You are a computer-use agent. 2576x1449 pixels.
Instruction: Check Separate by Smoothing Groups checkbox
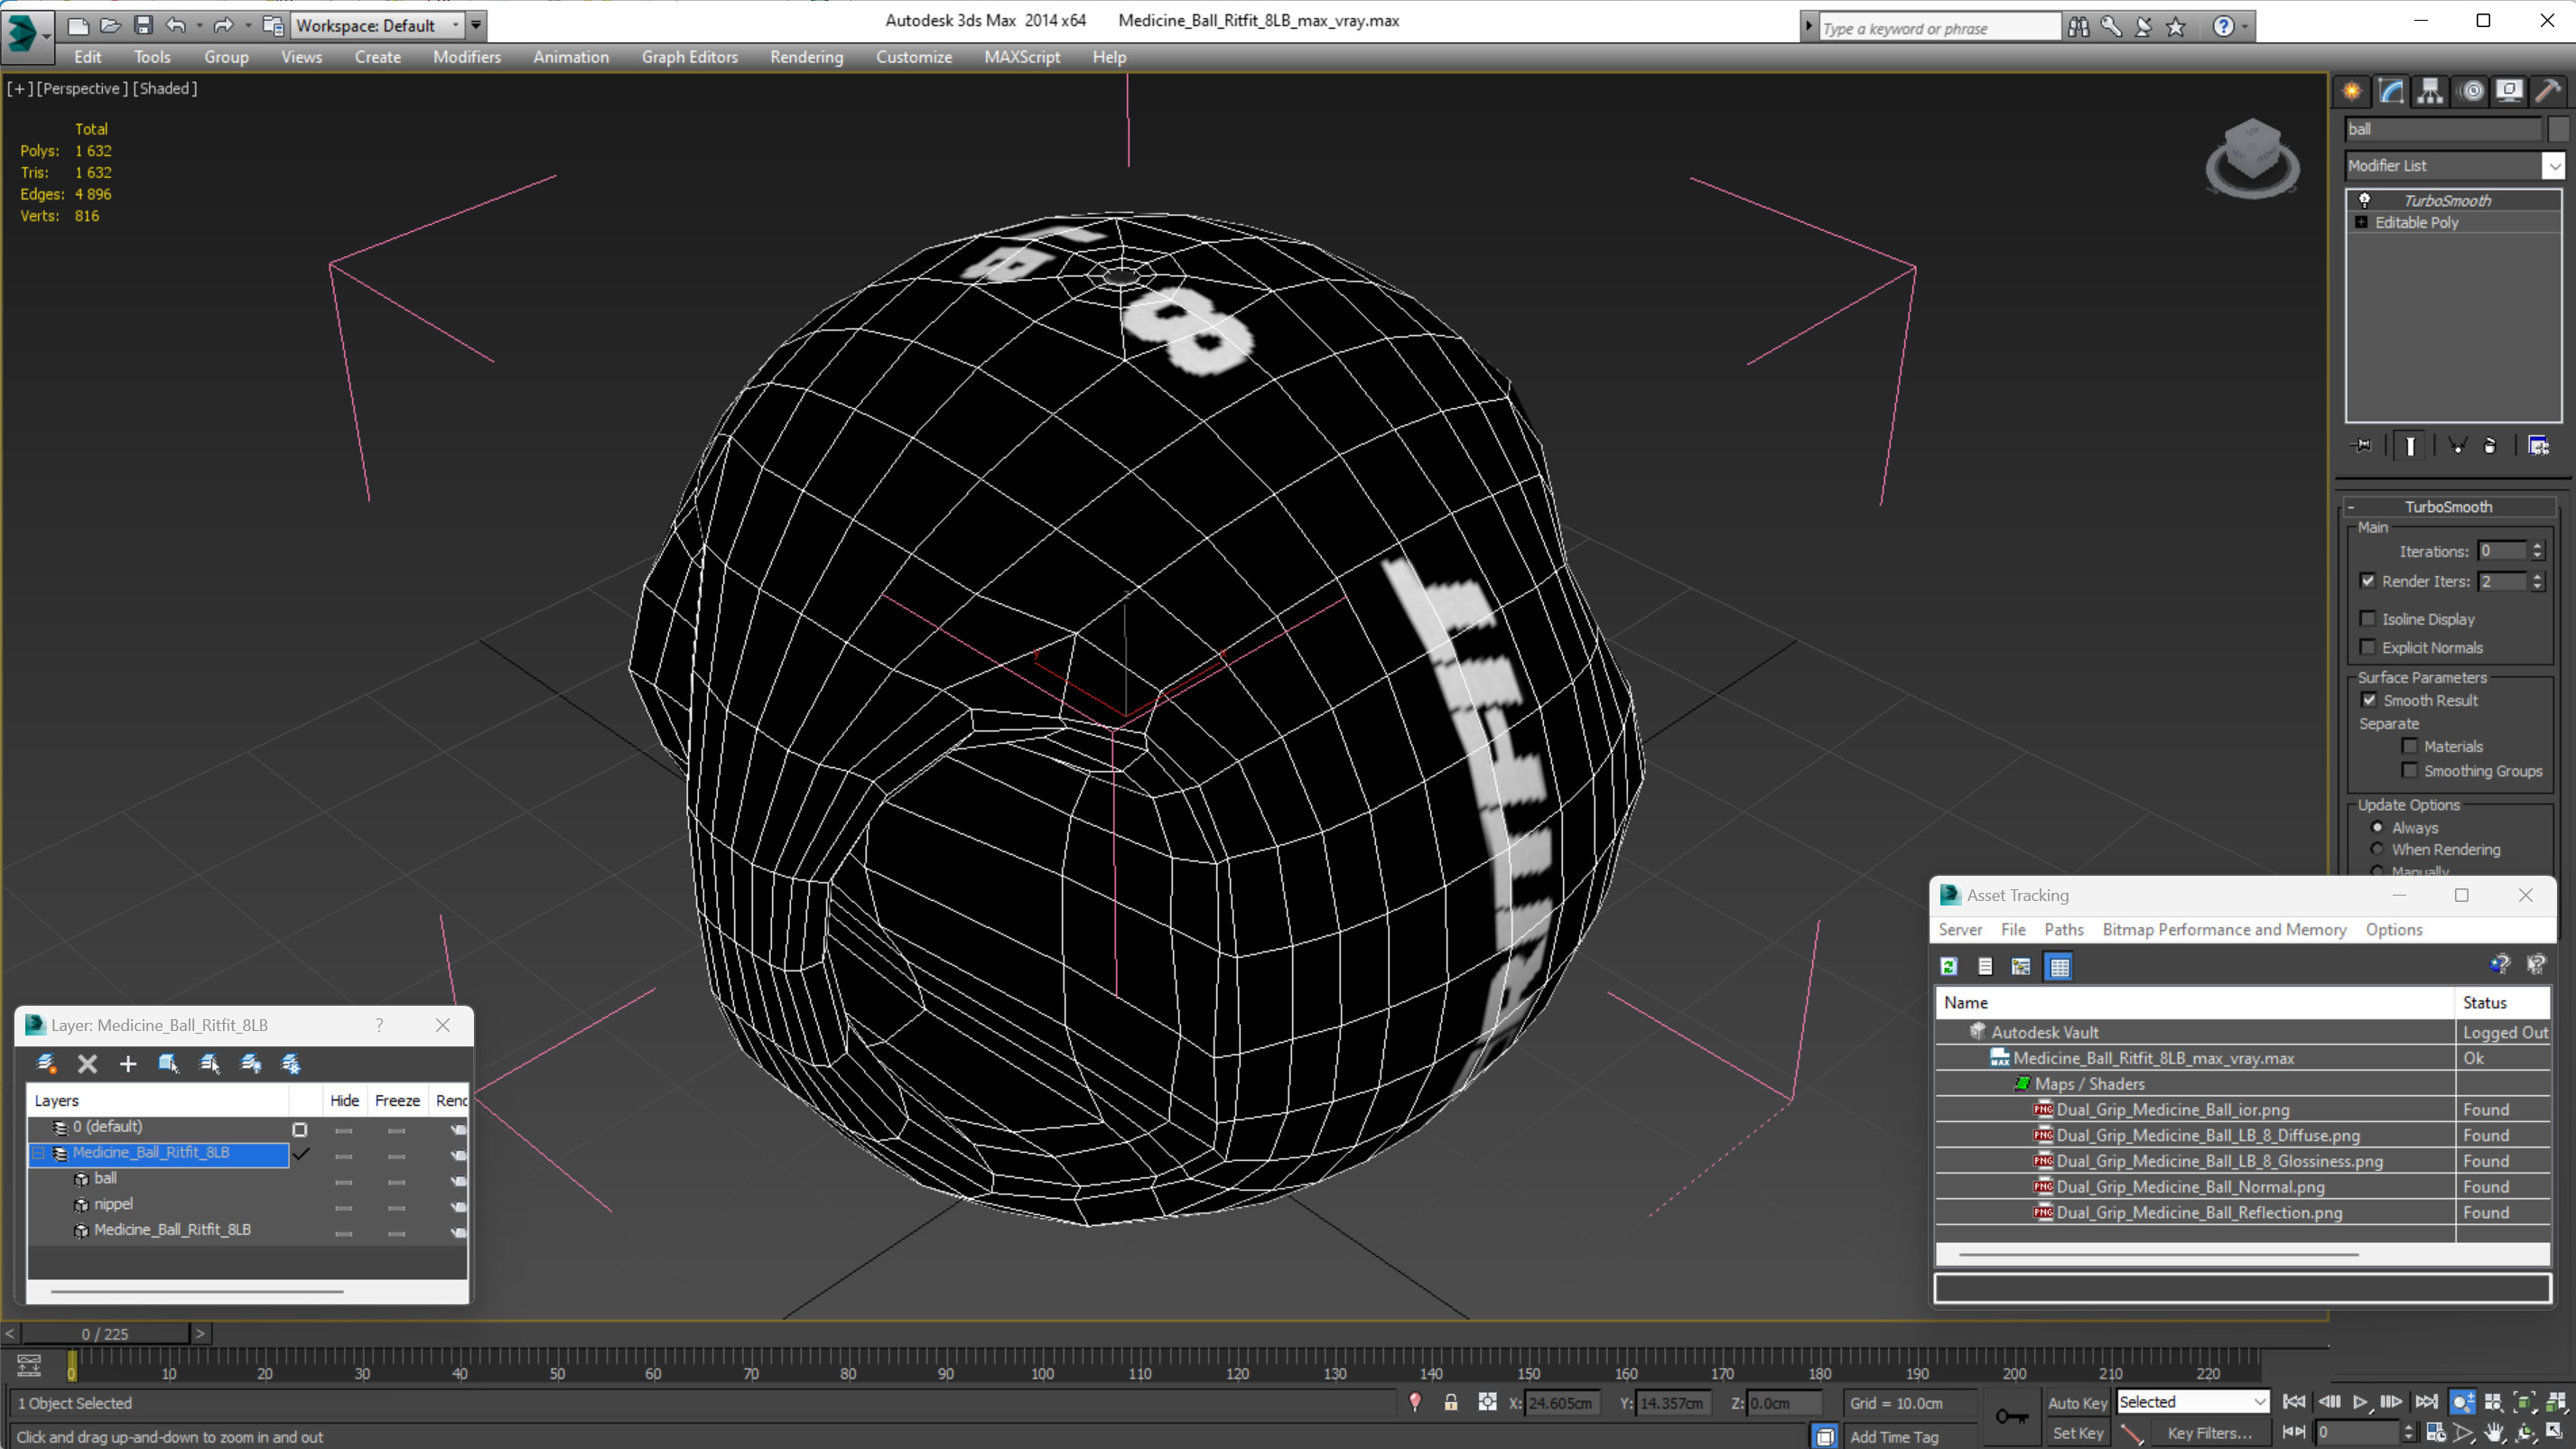(x=2409, y=770)
